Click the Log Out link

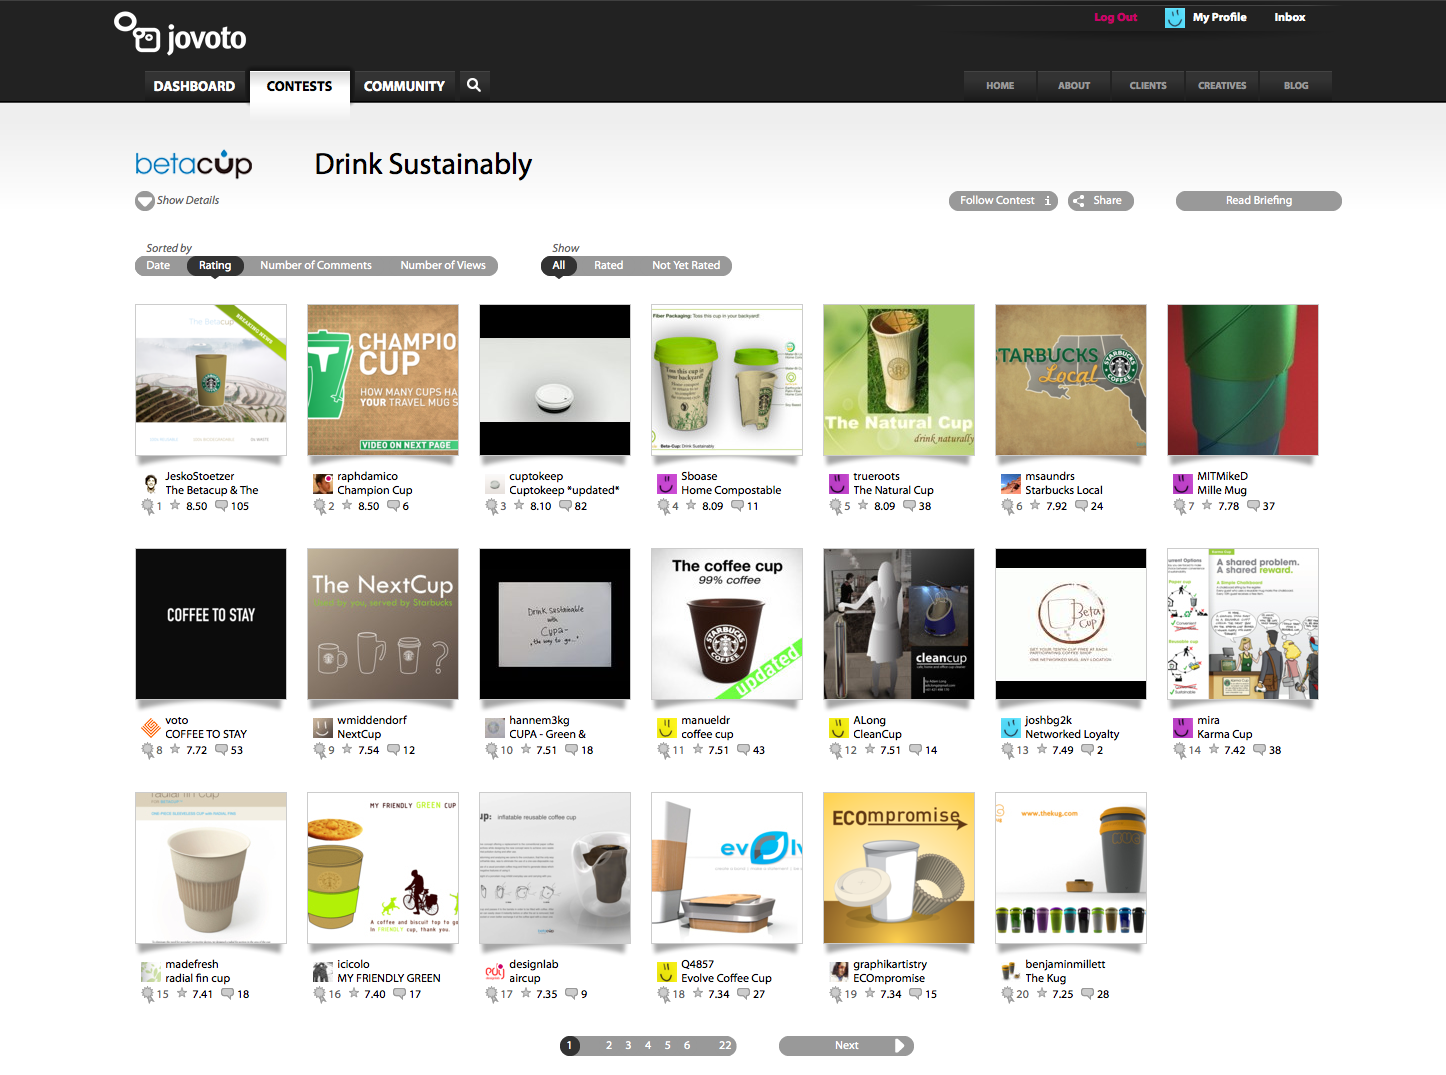pyautogui.click(x=1115, y=18)
